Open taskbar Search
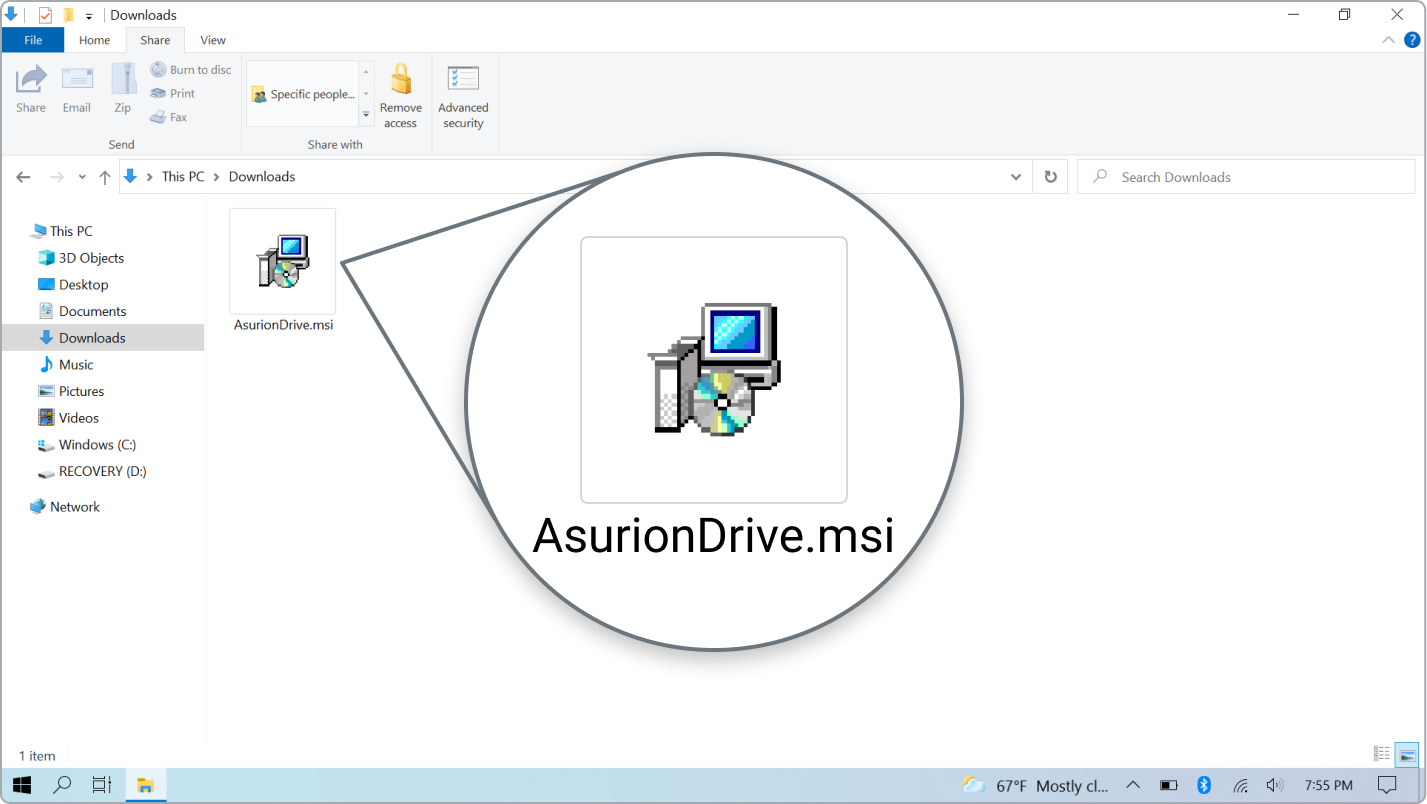1427x804 pixels. click(x=62, y=785)
